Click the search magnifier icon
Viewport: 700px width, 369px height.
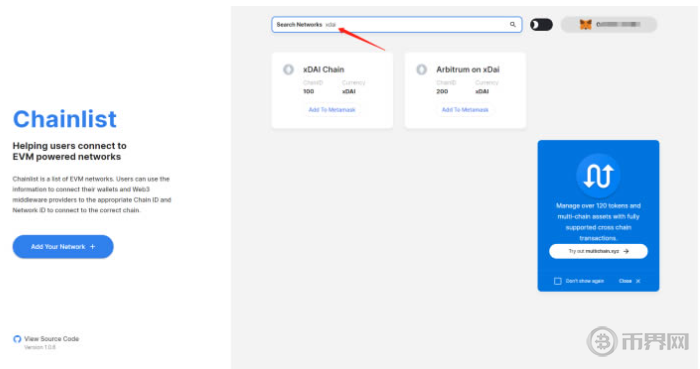point(512,25)
